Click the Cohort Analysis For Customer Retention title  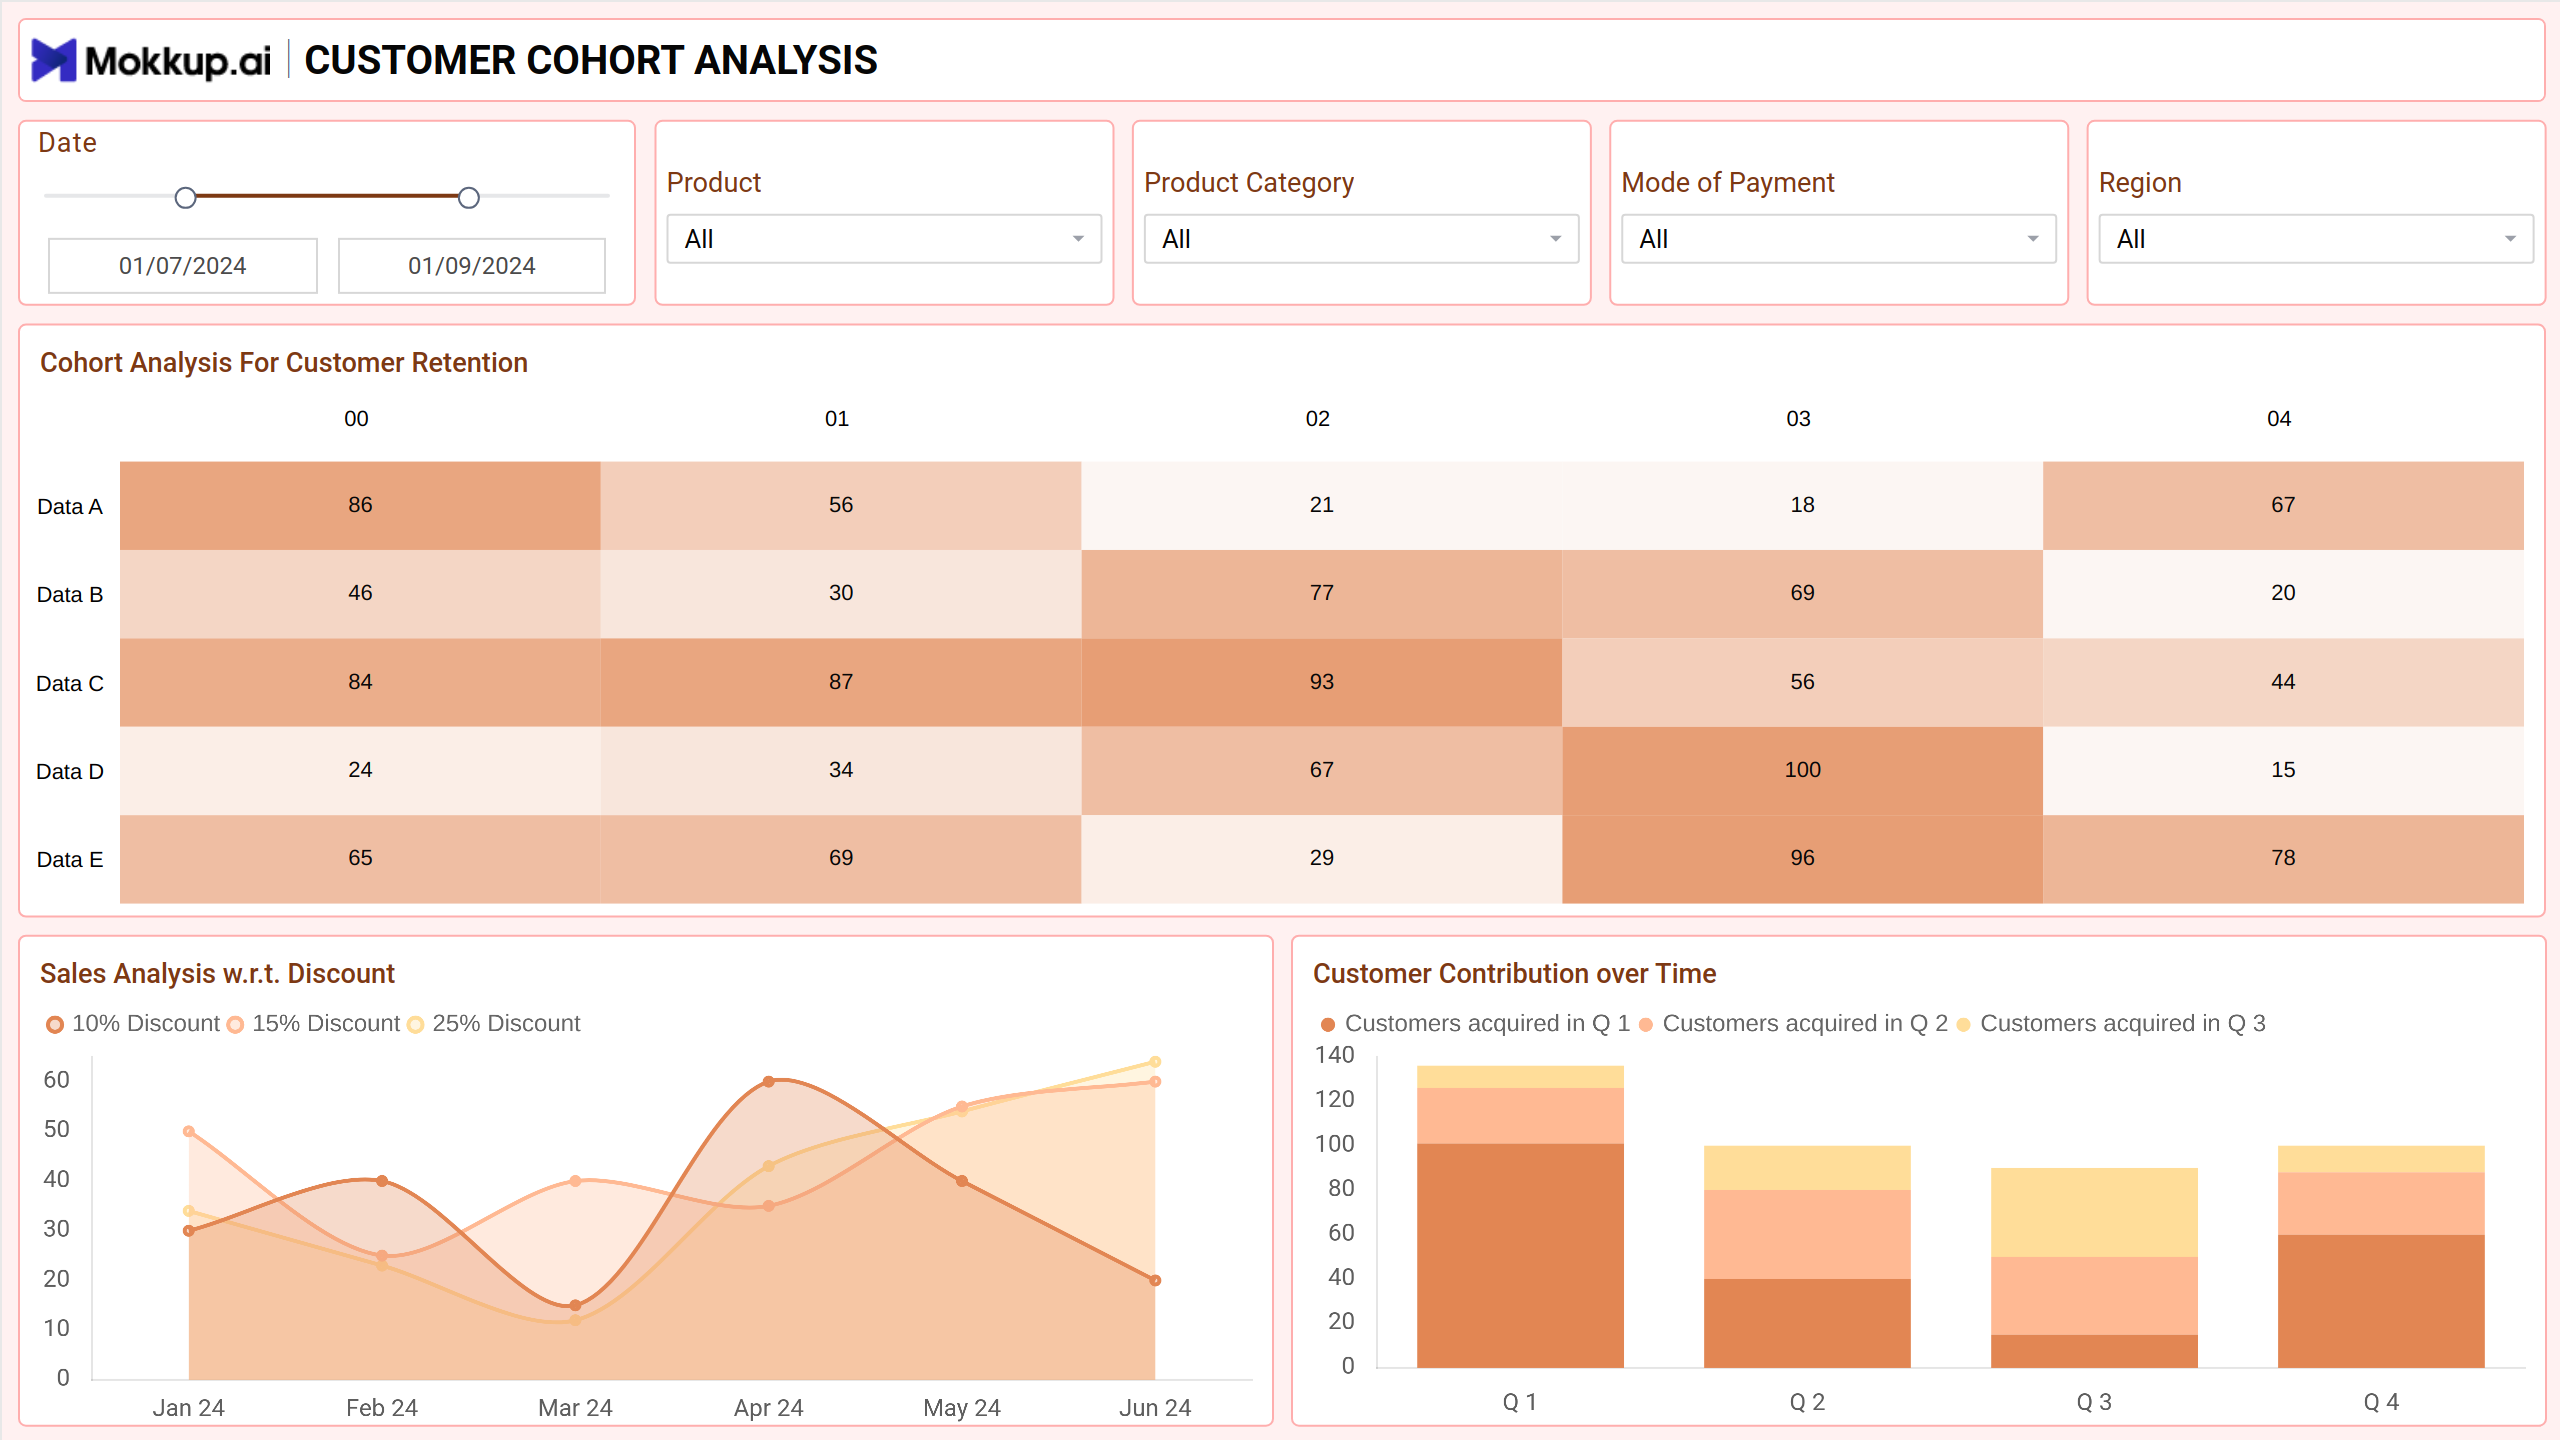coord(284,363)
